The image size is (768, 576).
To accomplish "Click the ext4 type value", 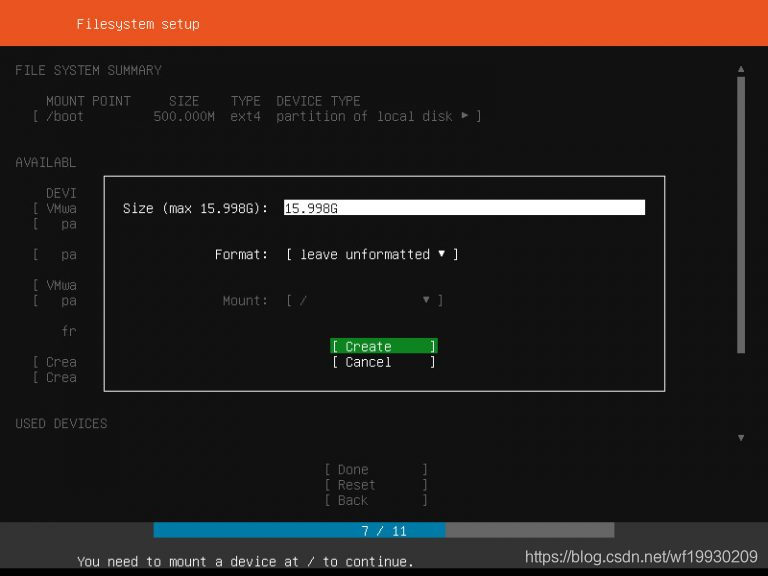I will 245,116.
